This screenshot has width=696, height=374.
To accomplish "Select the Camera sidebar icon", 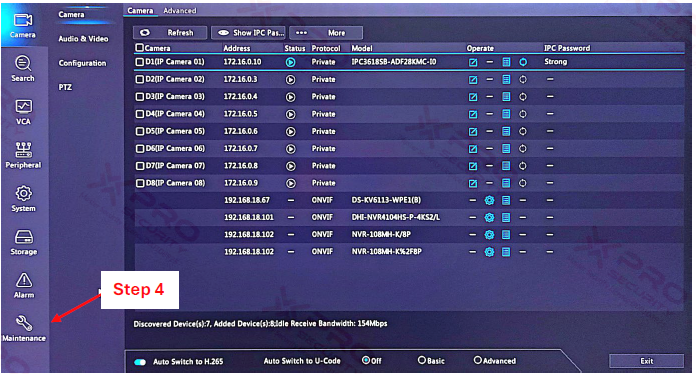I will pyautogui.click(x=23, y=26).
